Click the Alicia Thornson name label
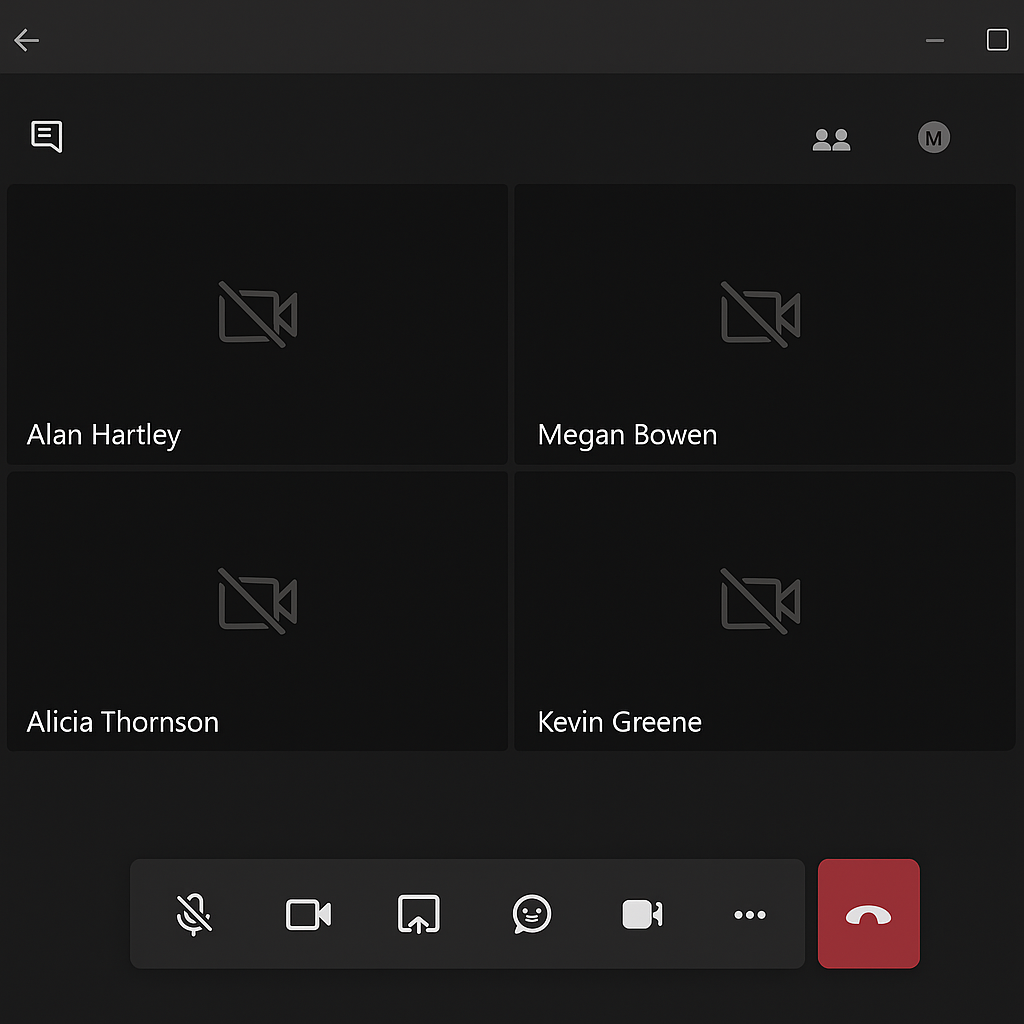1024x1024 pixels. [x=122, y=722]
